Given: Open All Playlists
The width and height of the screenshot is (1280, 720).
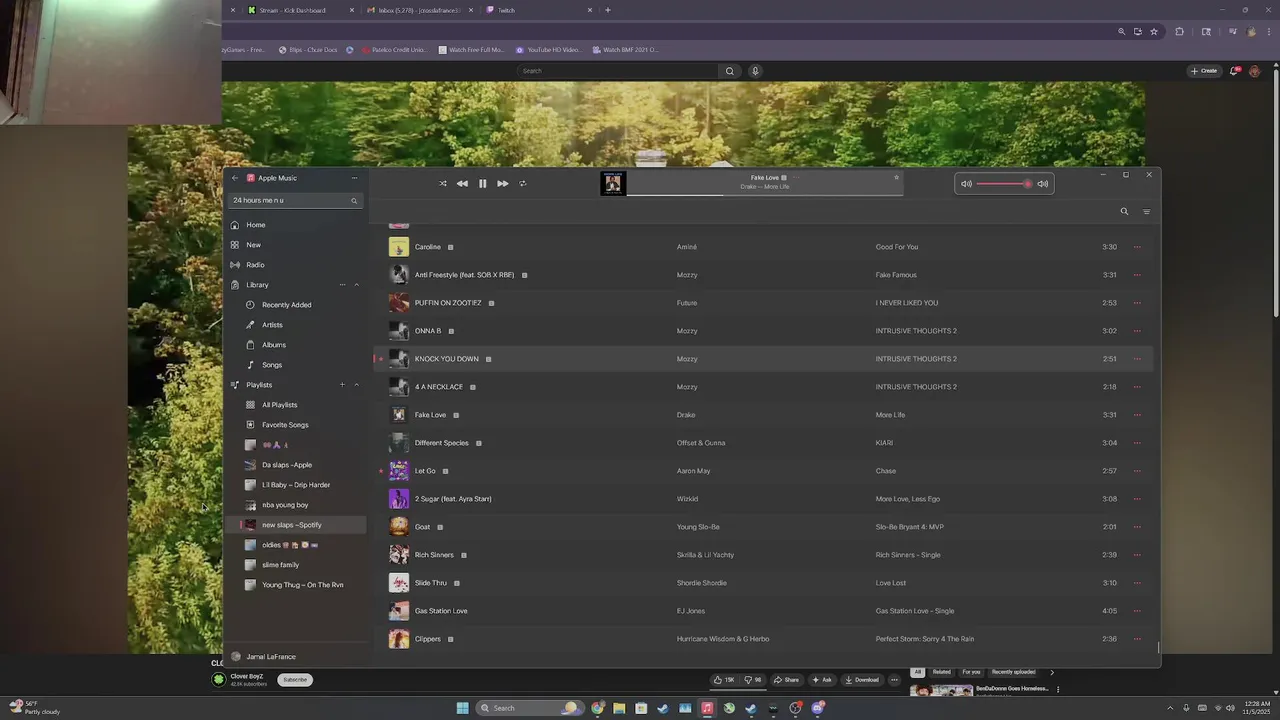Looking at the screenshot, I should coord(295,405).
